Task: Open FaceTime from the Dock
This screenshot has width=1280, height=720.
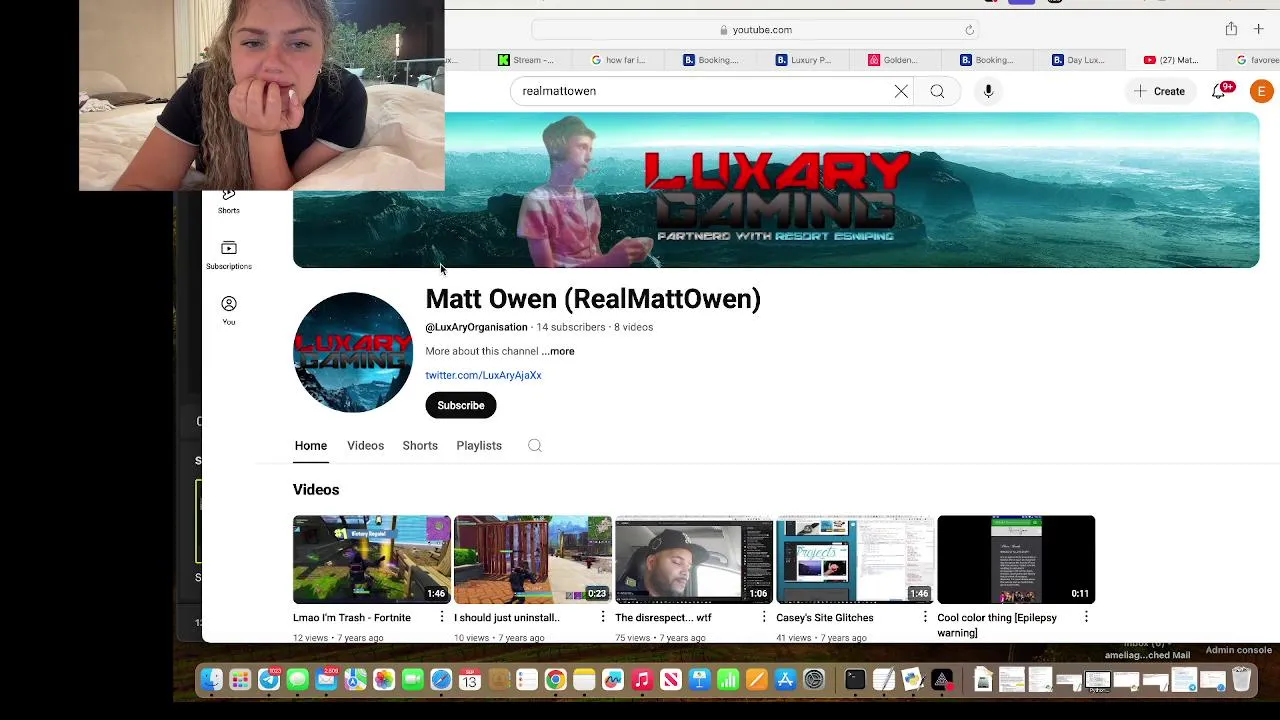Action: (x=412, y=681)
